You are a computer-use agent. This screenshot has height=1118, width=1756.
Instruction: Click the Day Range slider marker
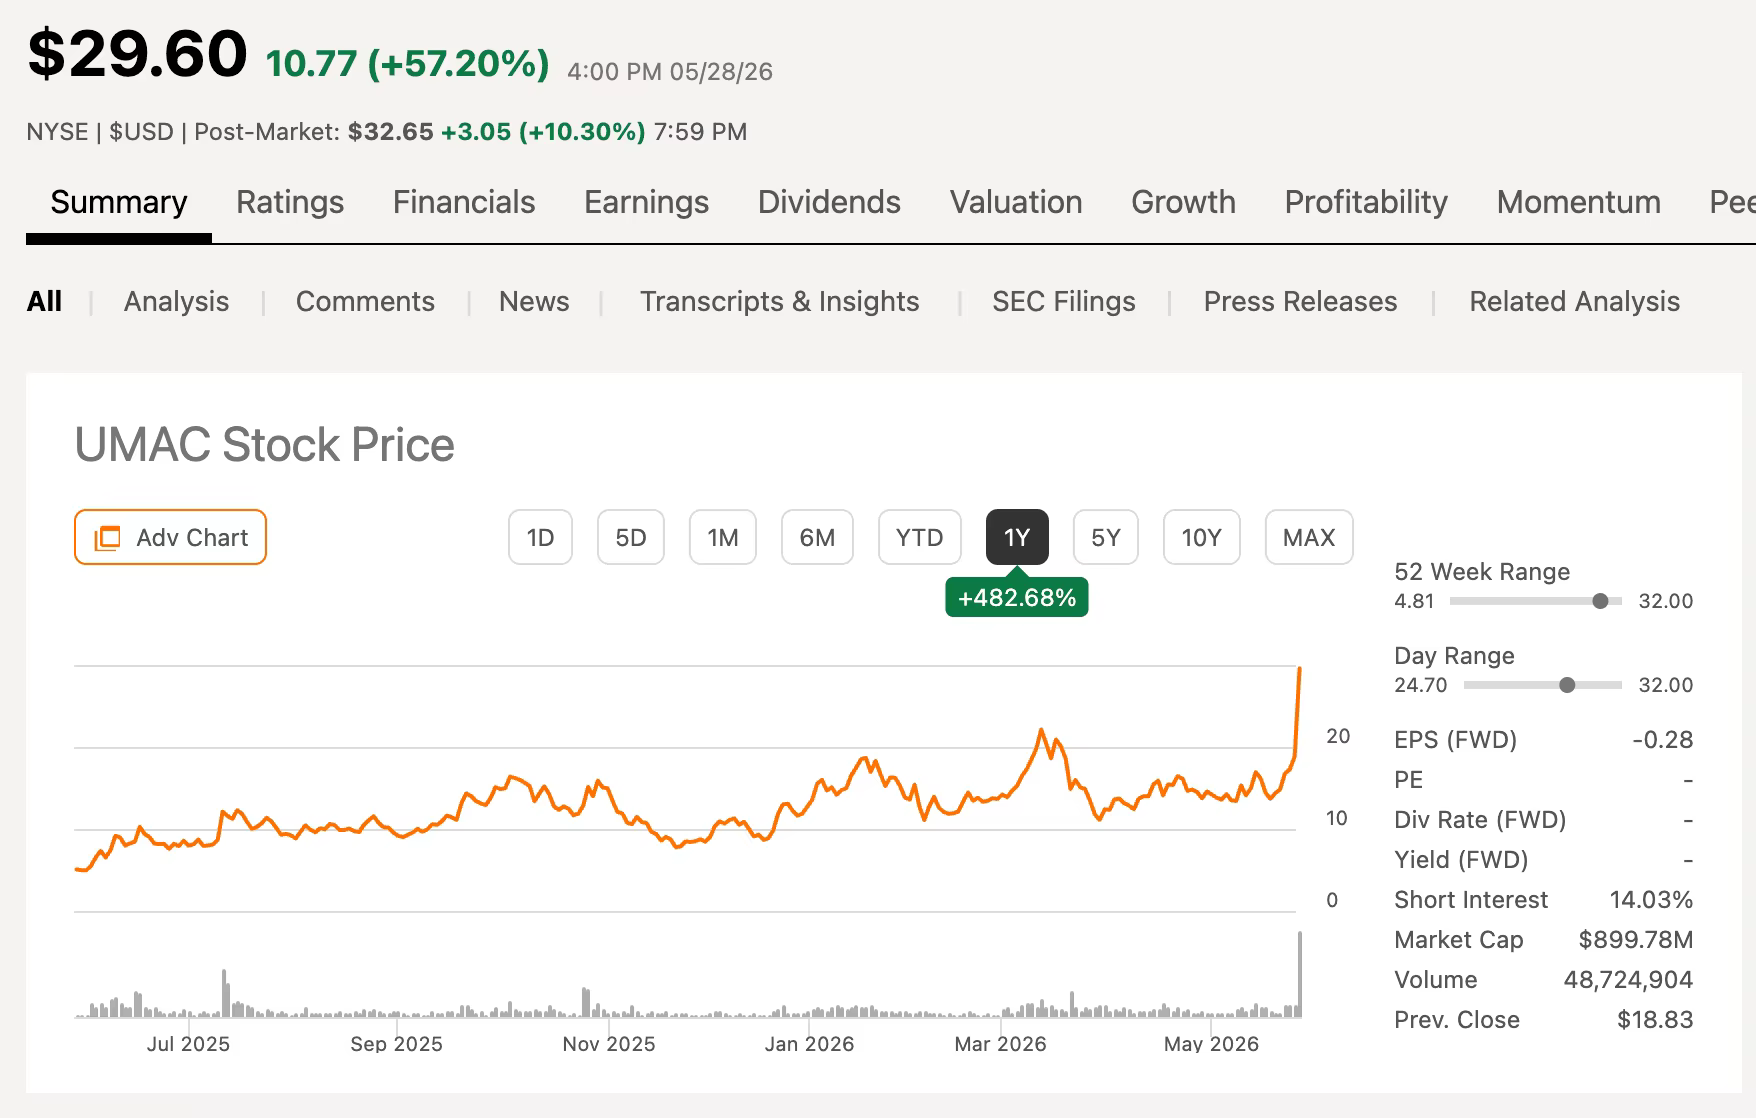(x=1567, y=685)
